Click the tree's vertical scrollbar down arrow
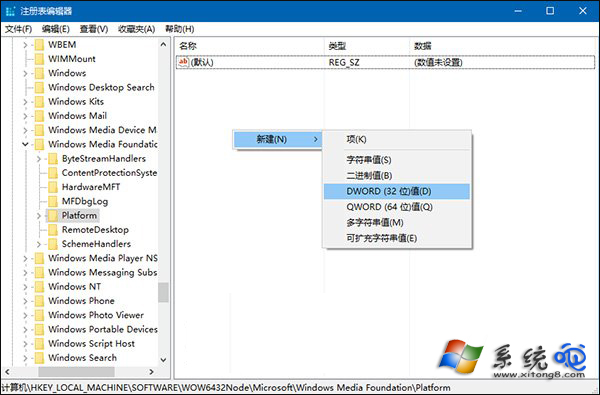This screenshot has width=600, height=395. (163, 360)
